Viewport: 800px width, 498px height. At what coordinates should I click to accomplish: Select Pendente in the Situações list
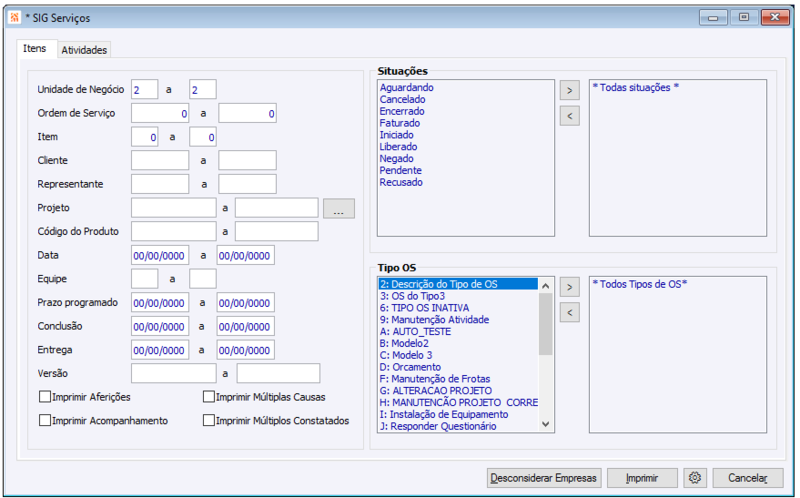[401, 170]
